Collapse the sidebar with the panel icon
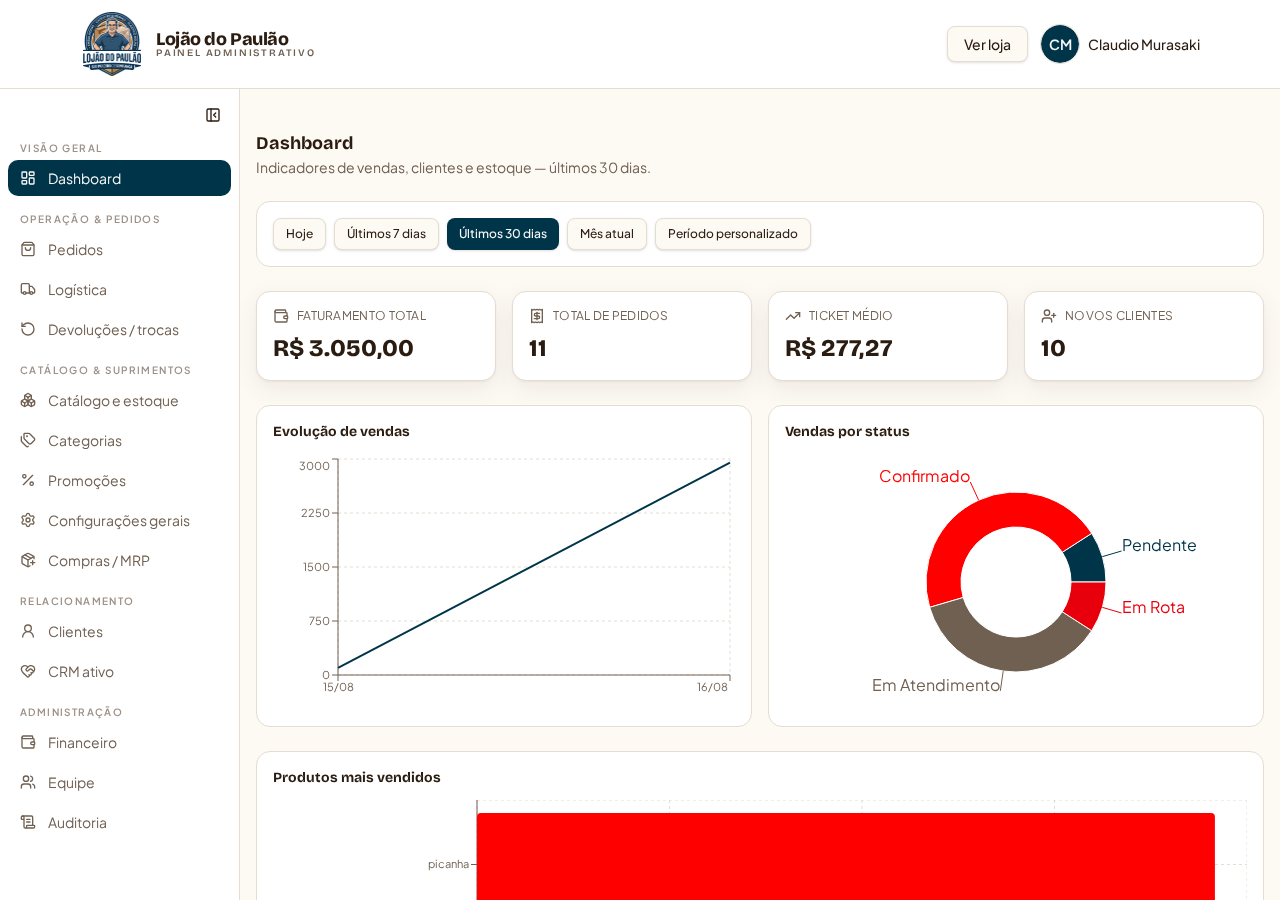 (x=213, y=115)
